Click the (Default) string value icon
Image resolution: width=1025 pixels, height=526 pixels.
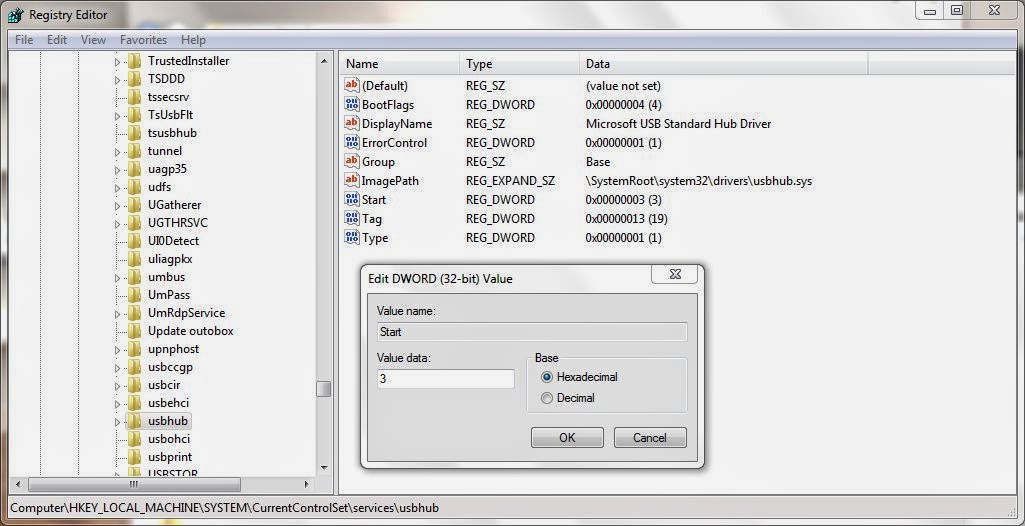pyautogui.click(x=352, y=86)
